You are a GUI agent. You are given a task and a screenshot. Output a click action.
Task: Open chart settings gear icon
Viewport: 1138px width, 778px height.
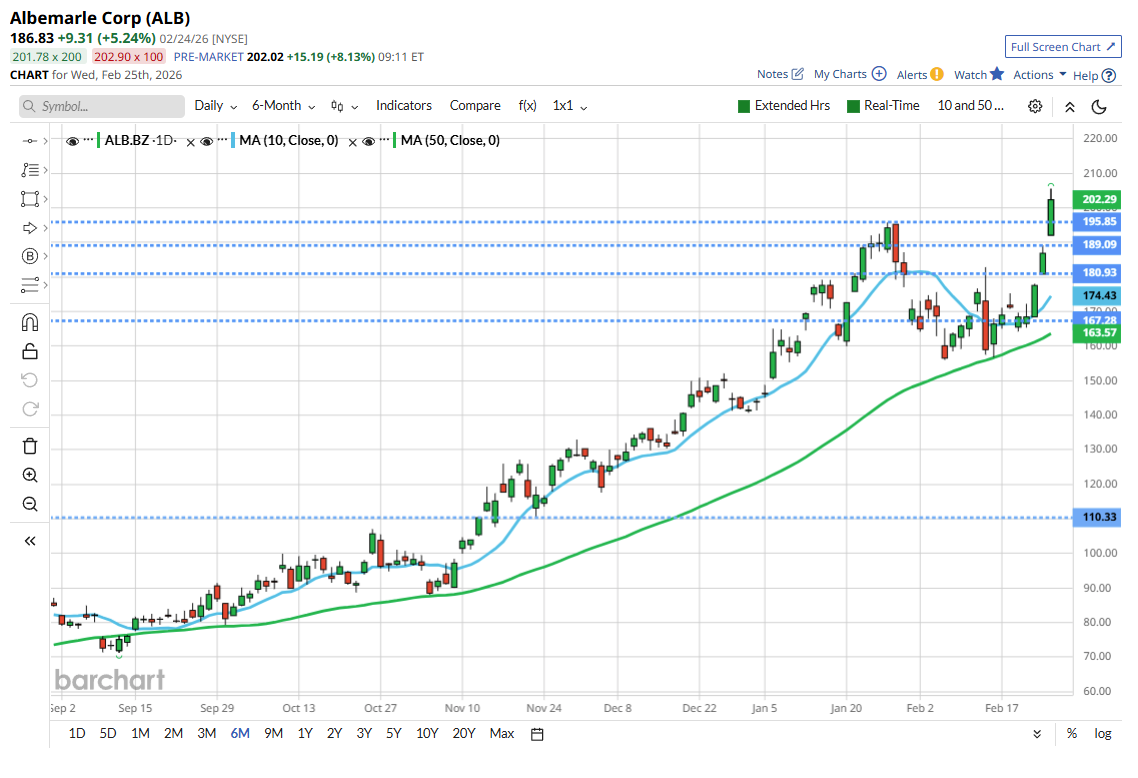tap(1035, 106)
